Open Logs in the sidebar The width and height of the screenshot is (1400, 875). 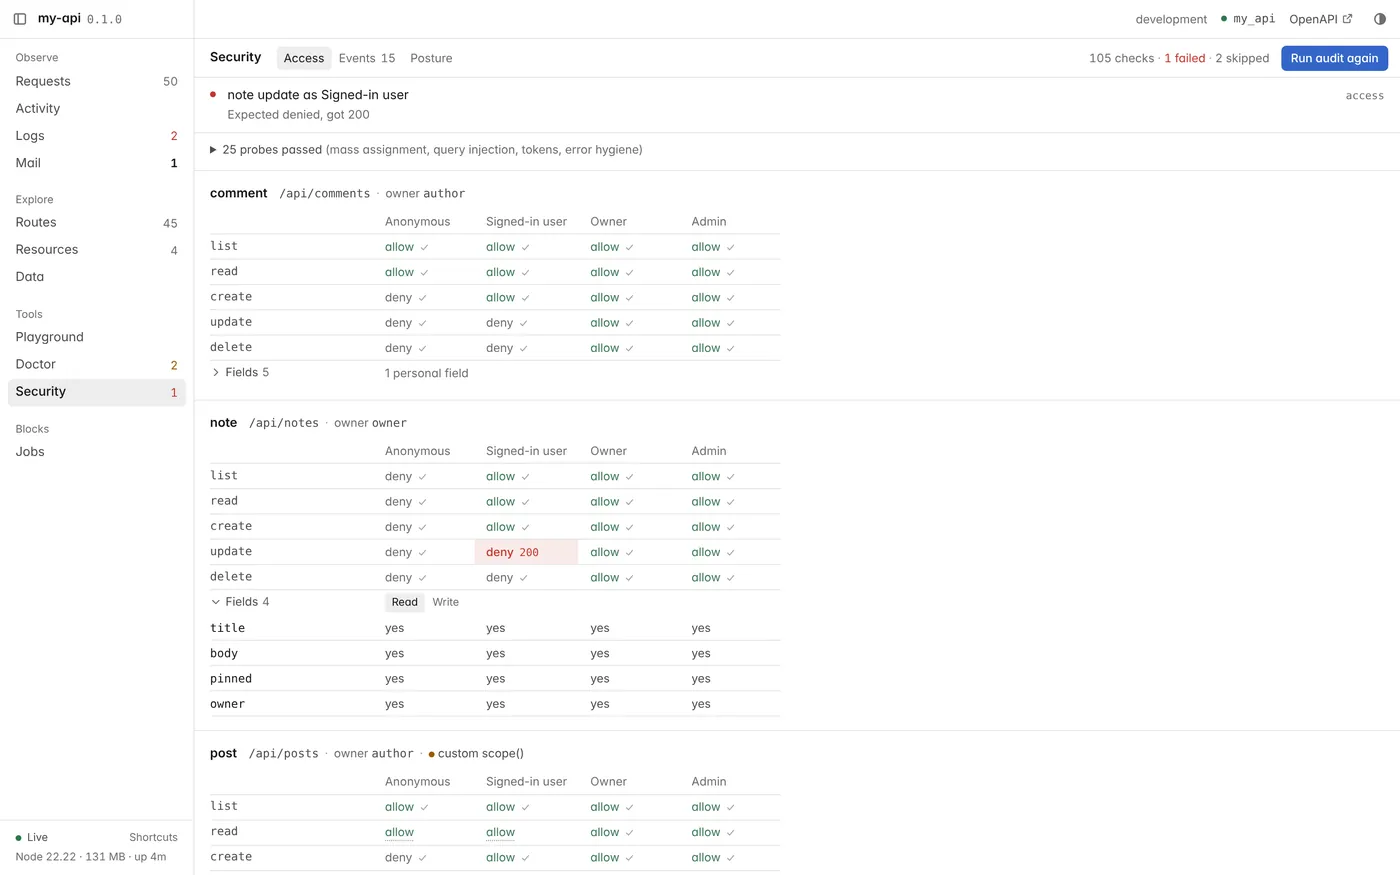96,135
